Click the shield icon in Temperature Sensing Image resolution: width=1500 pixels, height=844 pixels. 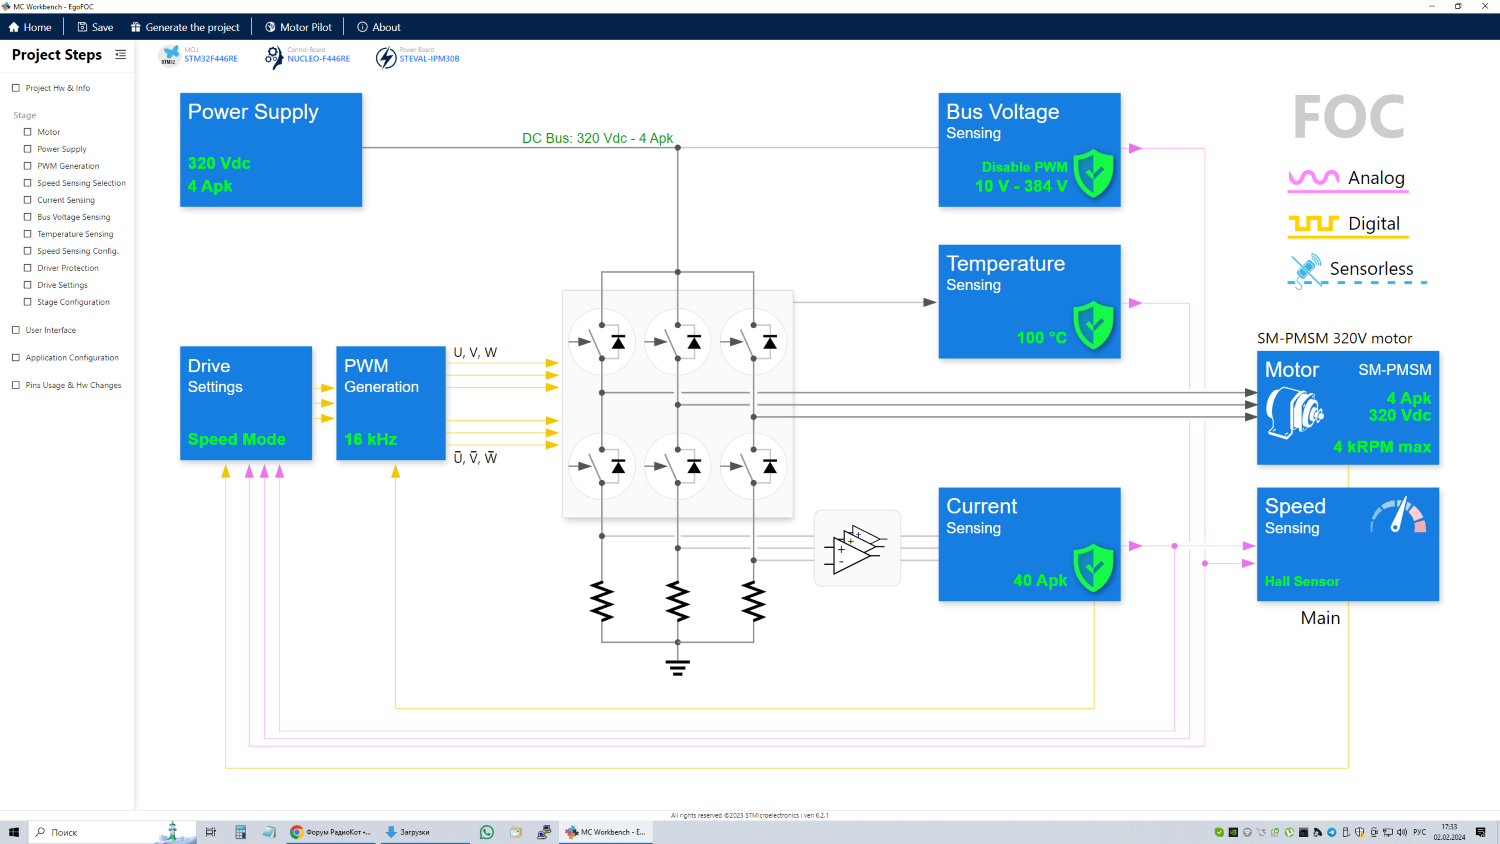pos(1094,325)
